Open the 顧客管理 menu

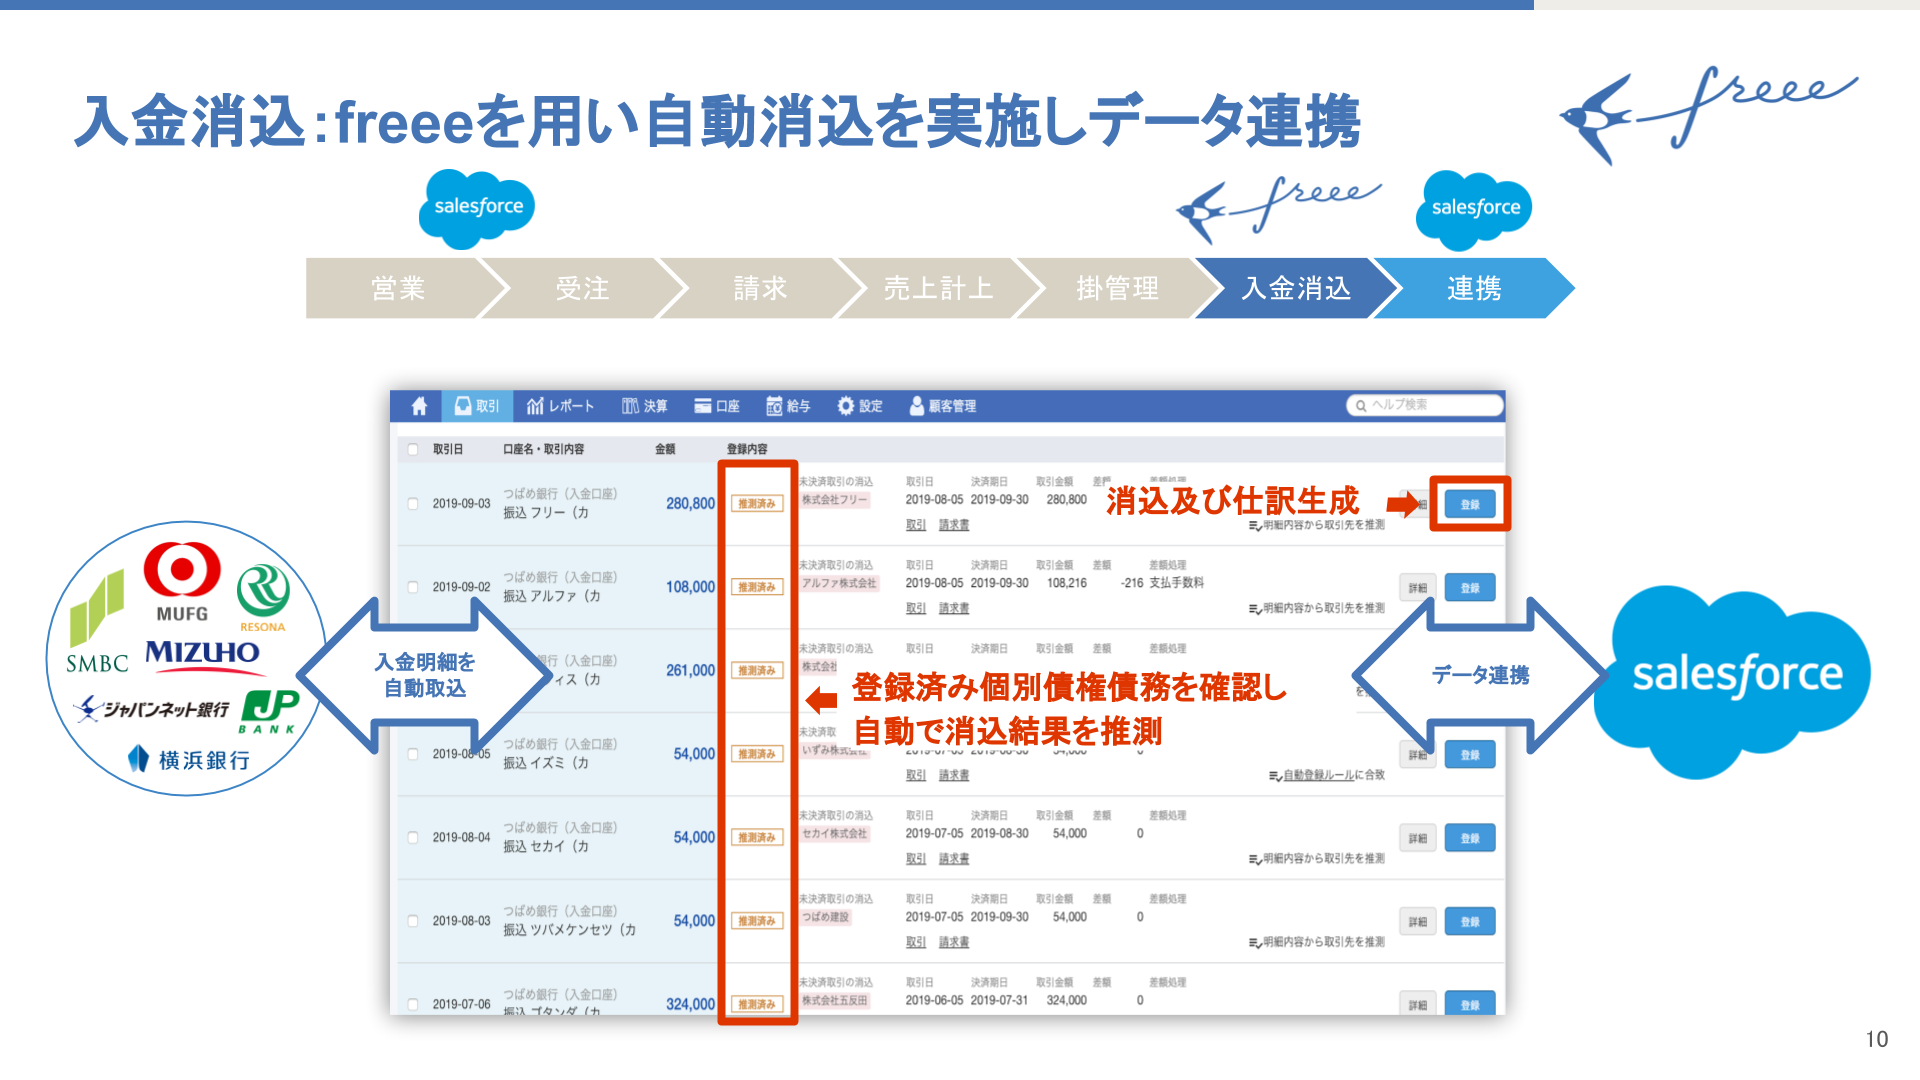(x=942, y=406)
